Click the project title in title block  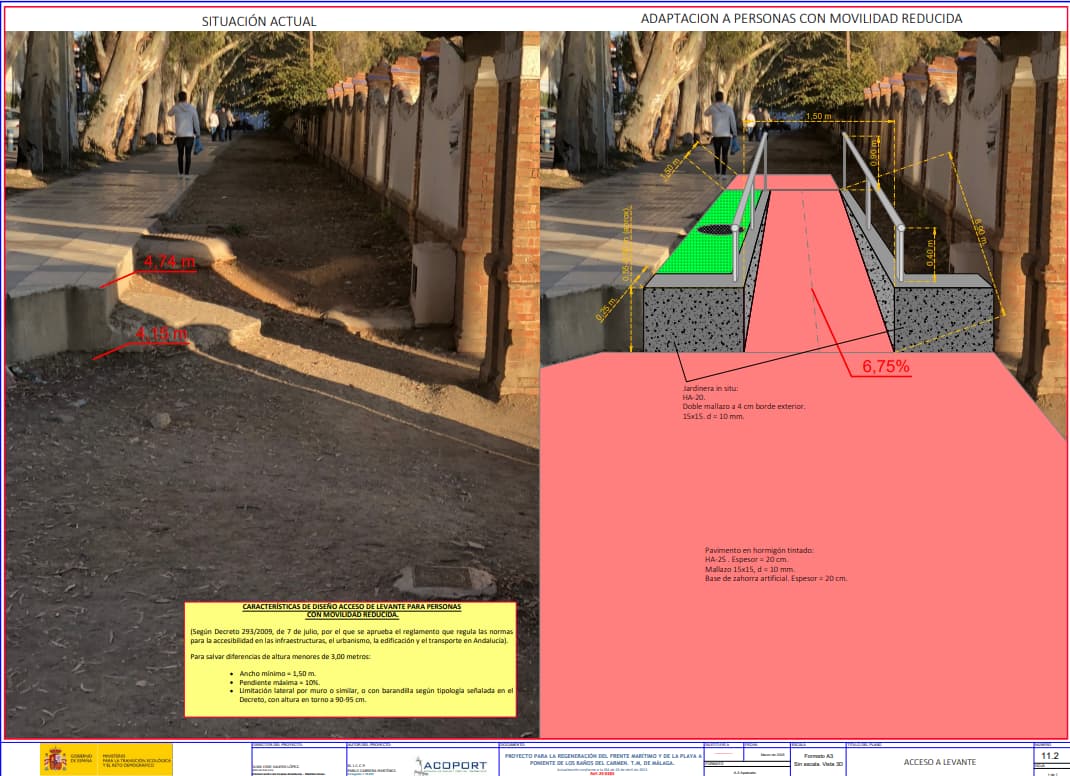pos(603,760)
